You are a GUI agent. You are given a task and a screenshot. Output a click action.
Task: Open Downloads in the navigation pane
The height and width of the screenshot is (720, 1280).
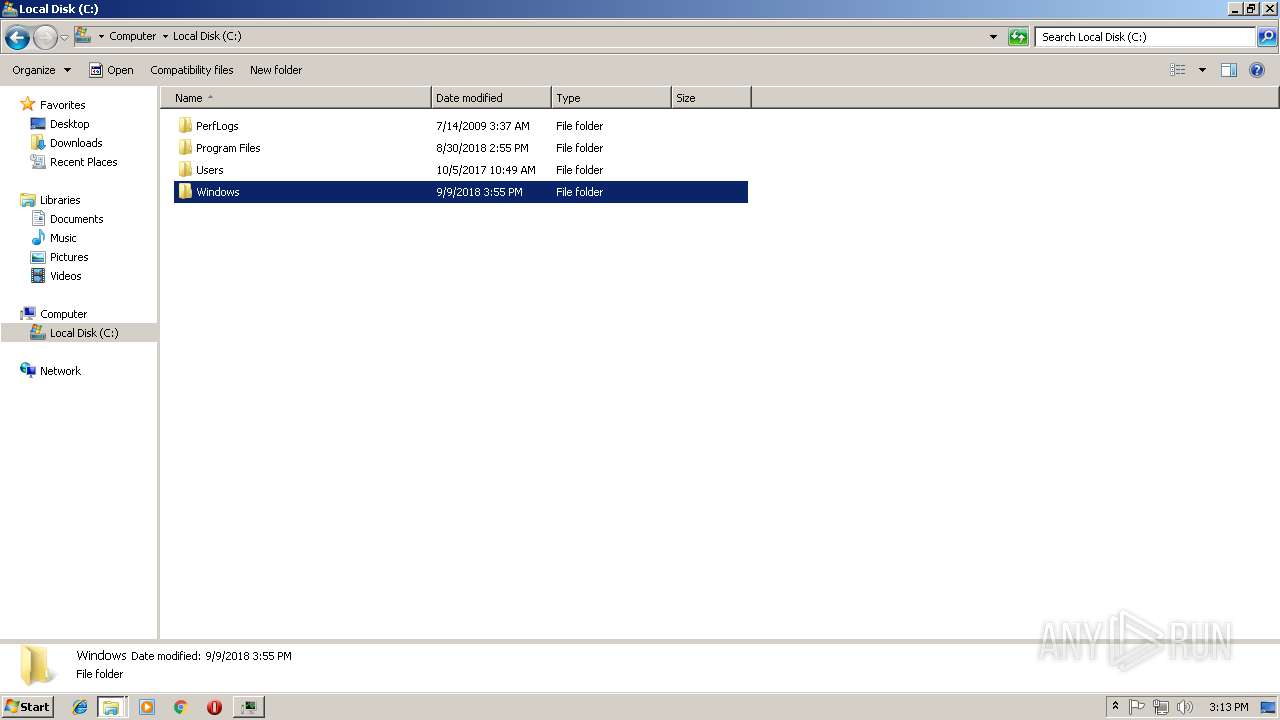coord(76,143)
